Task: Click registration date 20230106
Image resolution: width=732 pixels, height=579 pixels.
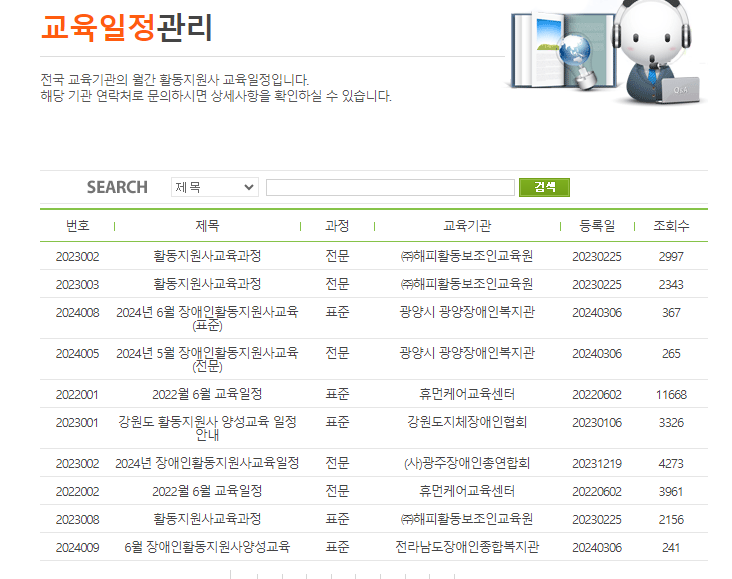Action: click(597, 423)
